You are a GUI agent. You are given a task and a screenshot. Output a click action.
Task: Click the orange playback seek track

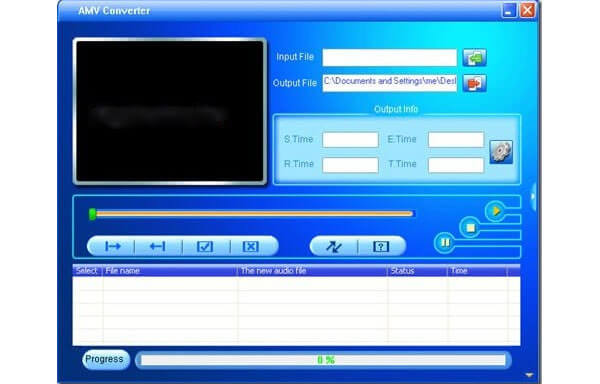(x=254, y=214)
